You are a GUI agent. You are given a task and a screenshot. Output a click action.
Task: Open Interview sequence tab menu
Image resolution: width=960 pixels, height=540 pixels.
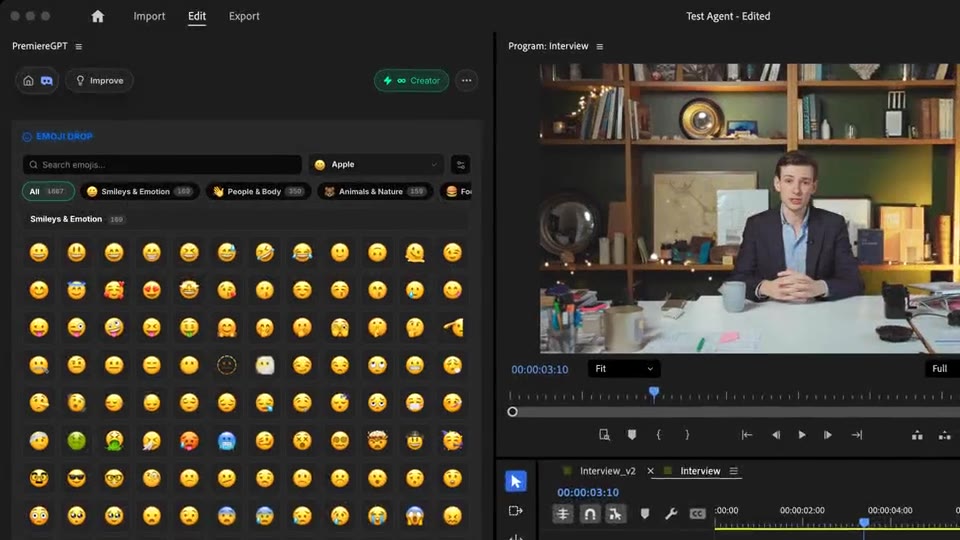[x=733, y=471]
